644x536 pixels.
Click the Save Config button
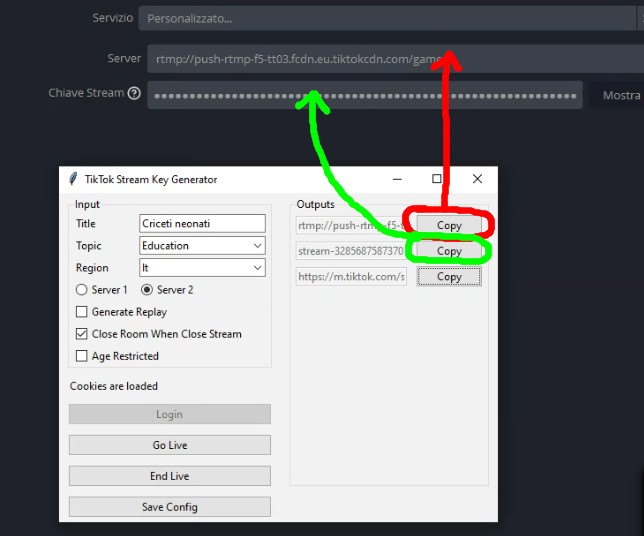point(170,507)
